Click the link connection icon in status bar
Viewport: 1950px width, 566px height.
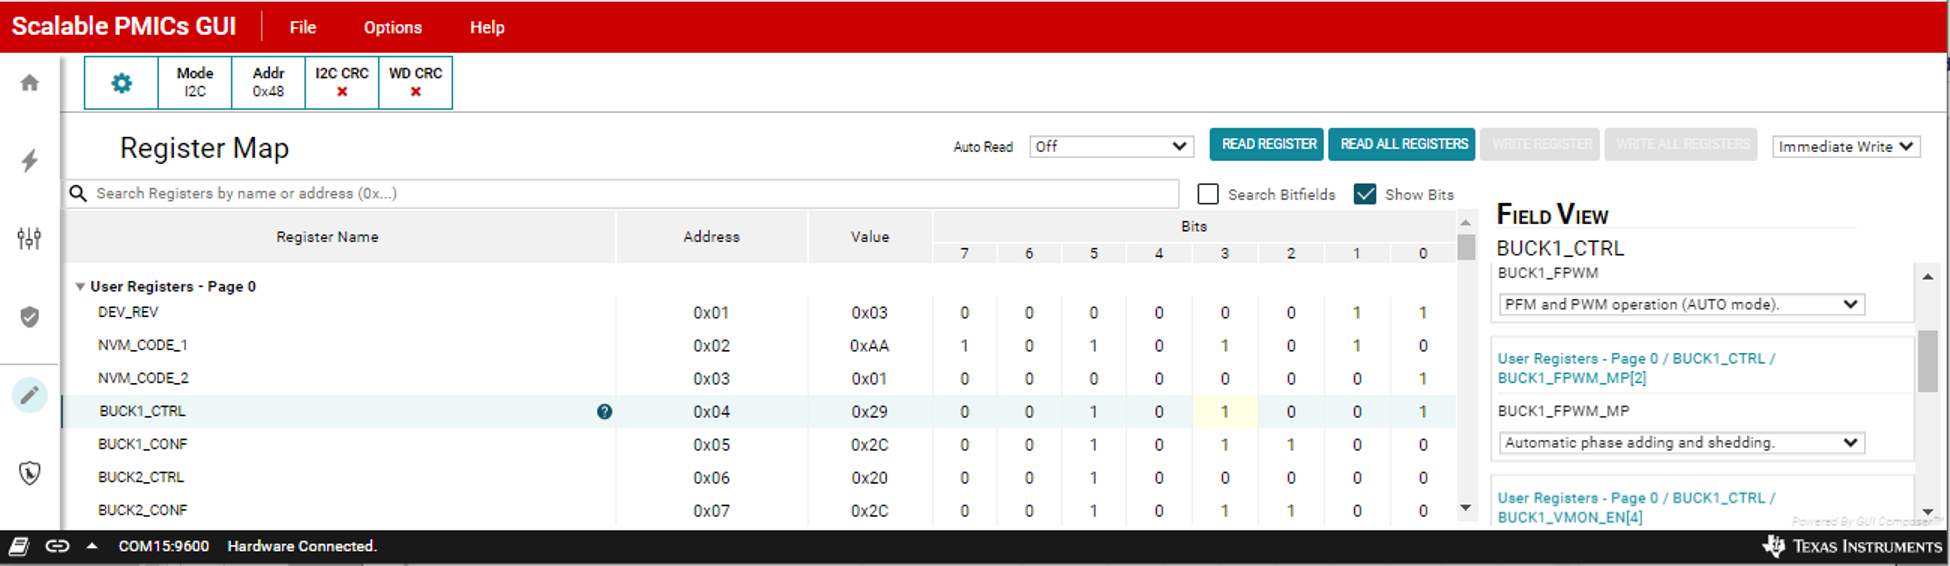click(x=57, y=546)
